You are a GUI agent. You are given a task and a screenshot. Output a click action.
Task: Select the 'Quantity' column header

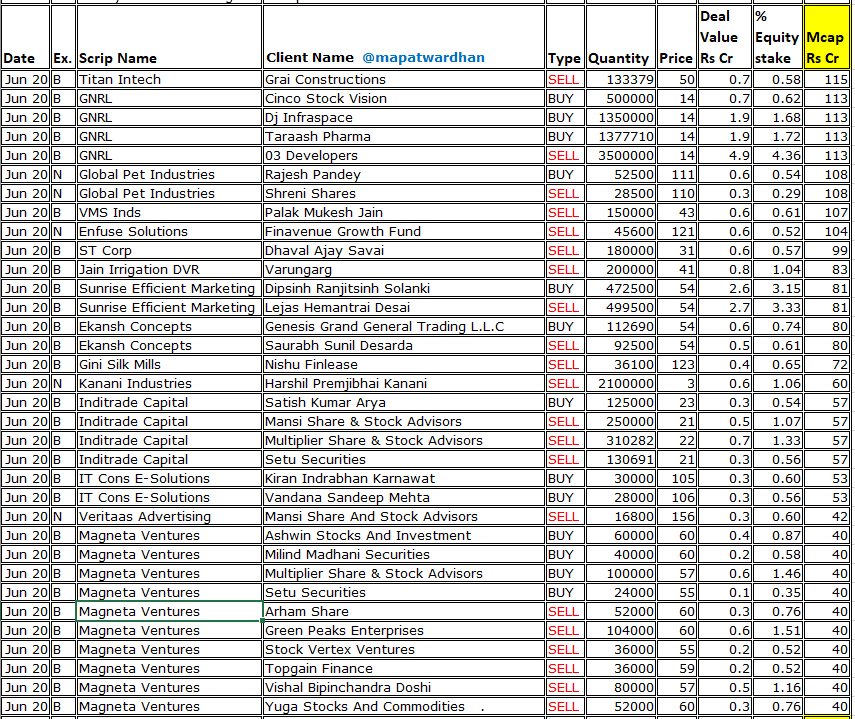coord(621,37)
